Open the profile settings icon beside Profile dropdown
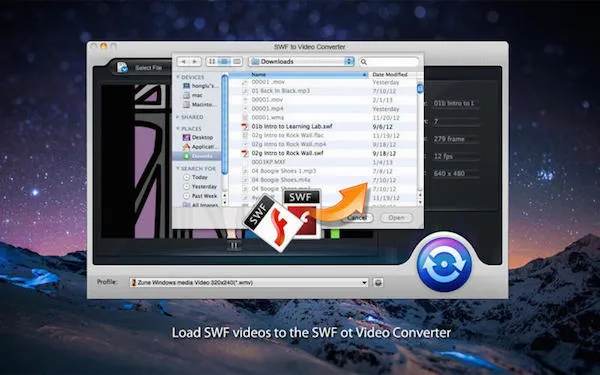600x375 pixels. tap(378, 283)
